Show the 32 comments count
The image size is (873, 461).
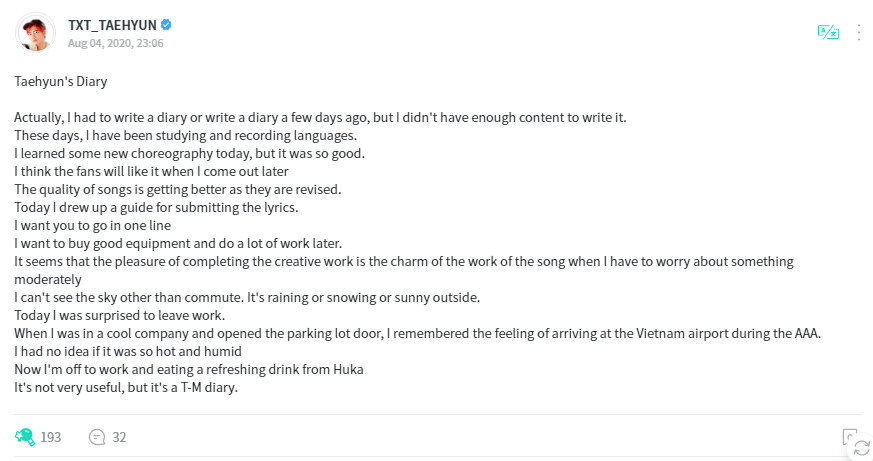click(x=119, y=437)
